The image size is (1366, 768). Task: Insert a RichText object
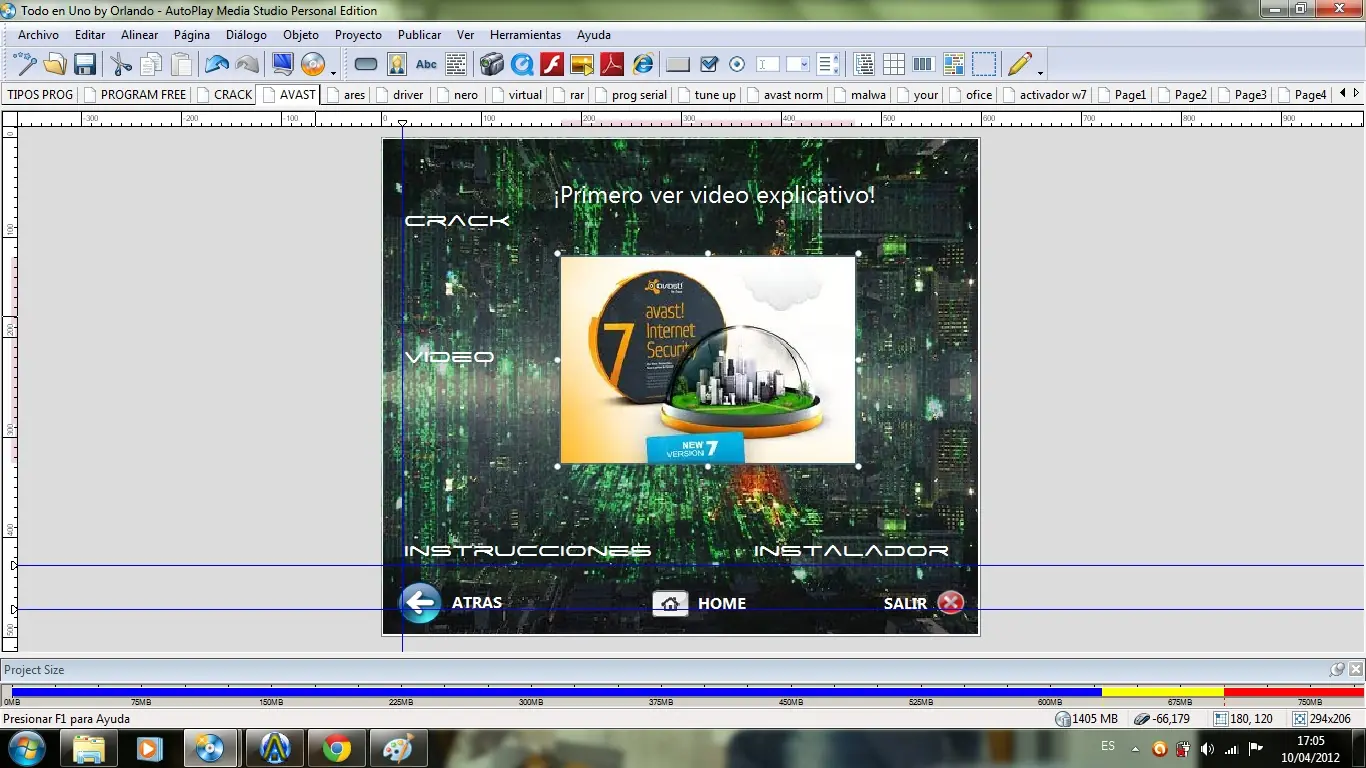coord(954,65)
